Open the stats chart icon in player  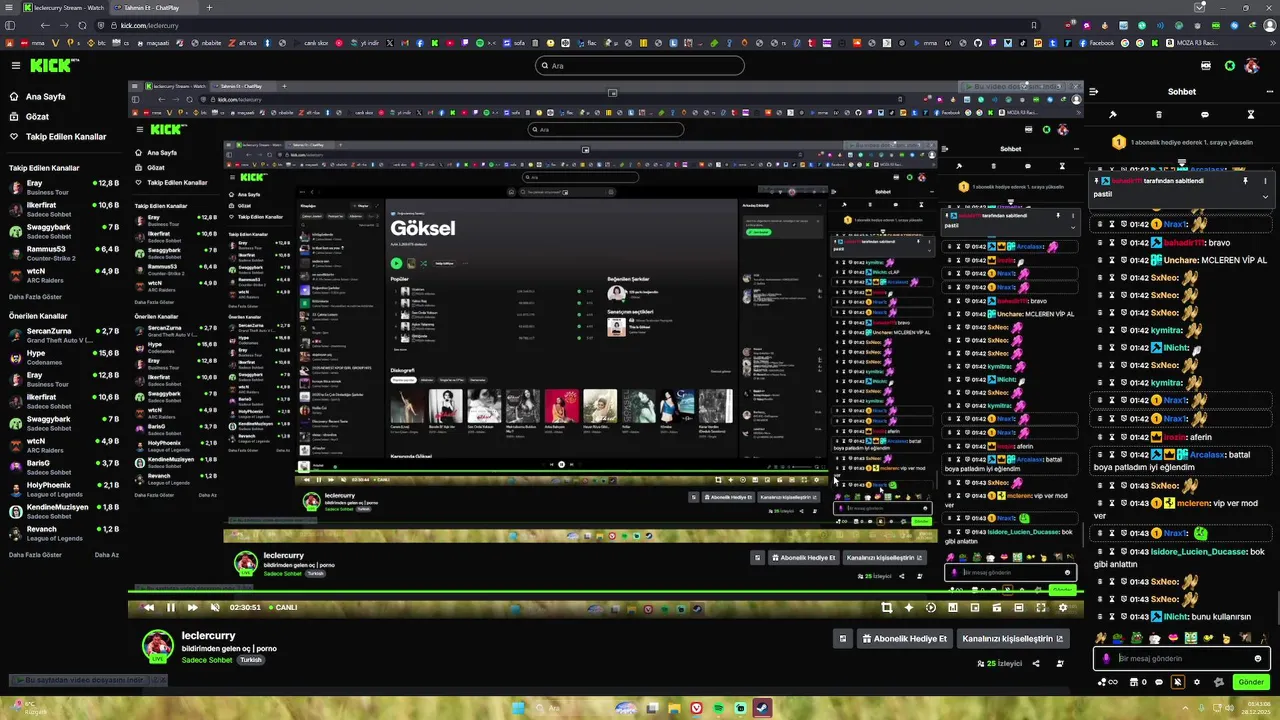tap(953, 607)
